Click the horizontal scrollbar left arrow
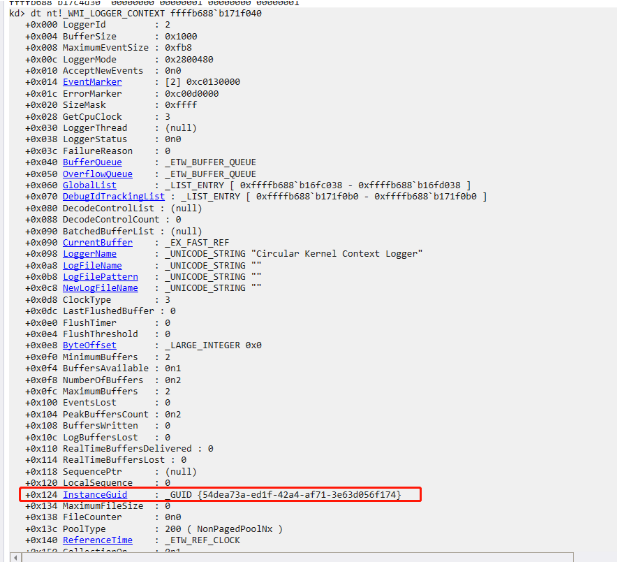 15,557
